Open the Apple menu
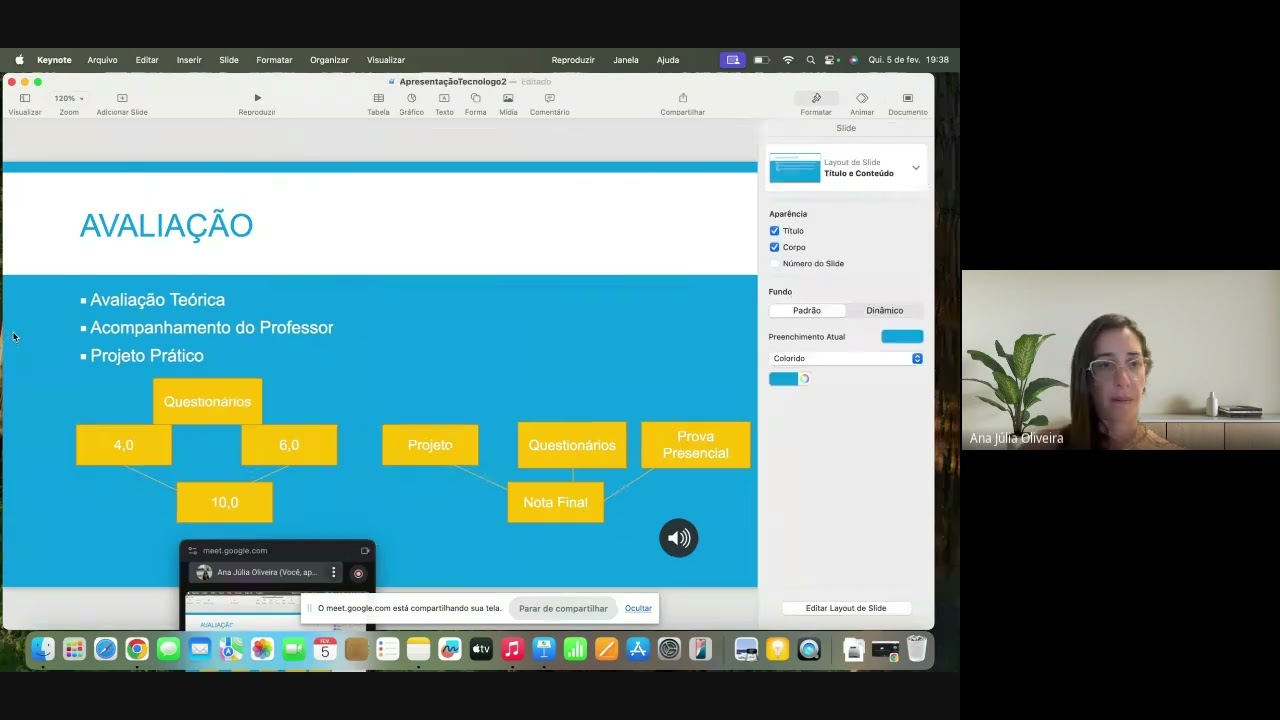 click(x=19, y=60)
